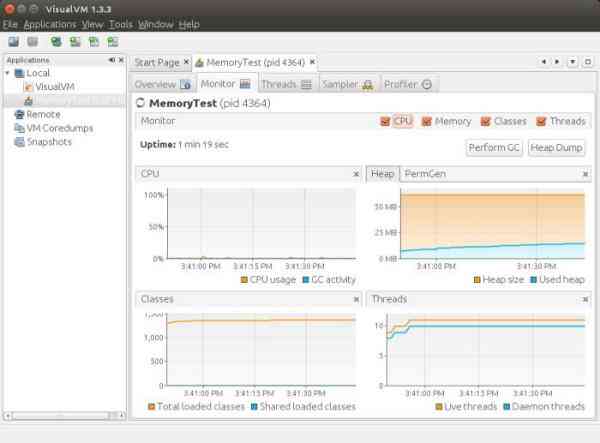Click the Add JMX Connection toolbar icon

56,41
